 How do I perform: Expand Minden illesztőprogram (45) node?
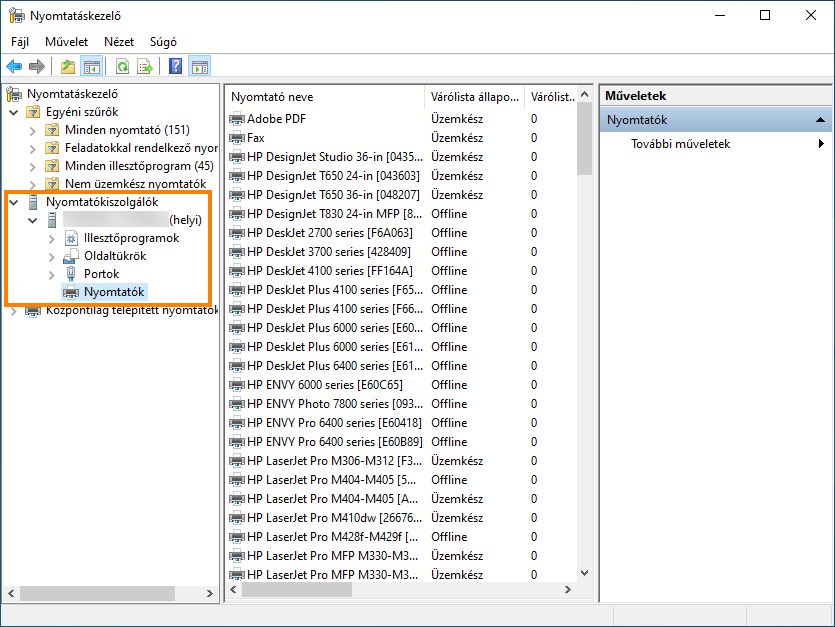[32, 167]
